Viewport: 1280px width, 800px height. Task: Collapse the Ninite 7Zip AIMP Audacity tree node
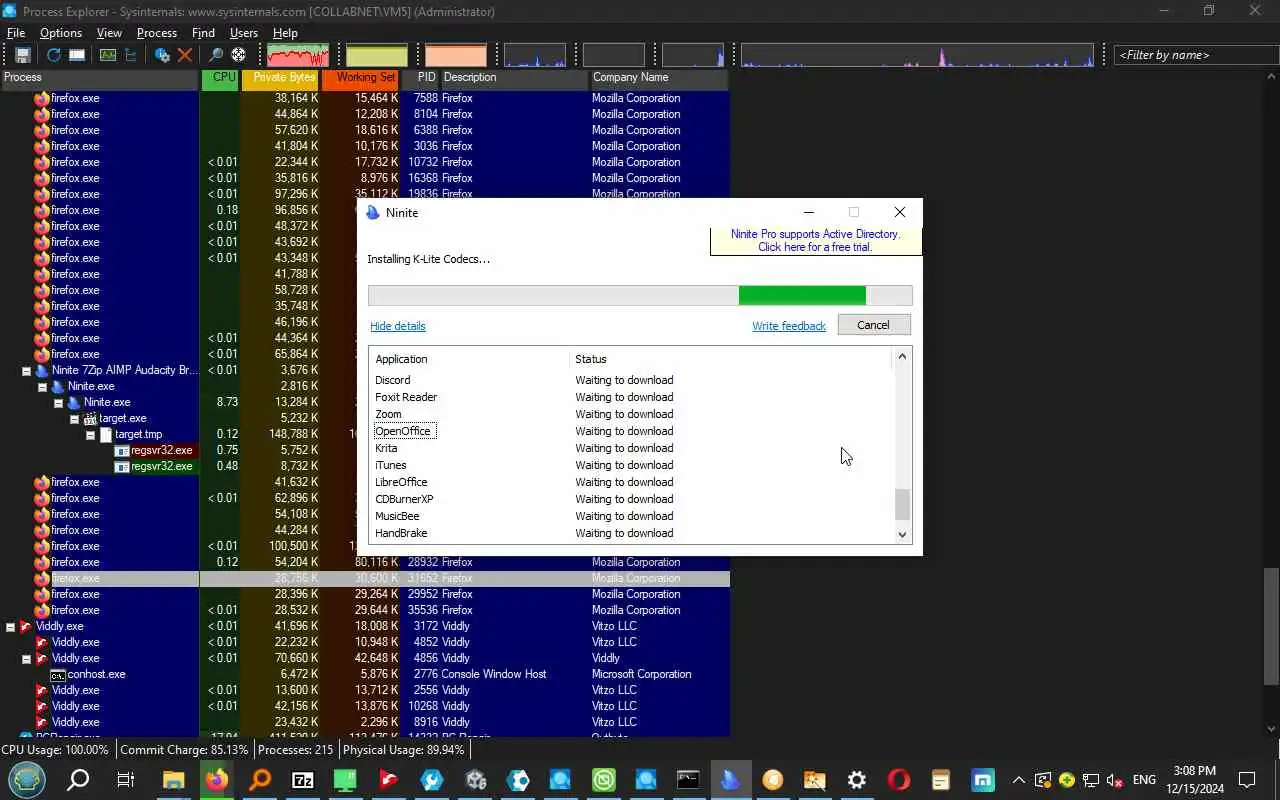point(27,370)
